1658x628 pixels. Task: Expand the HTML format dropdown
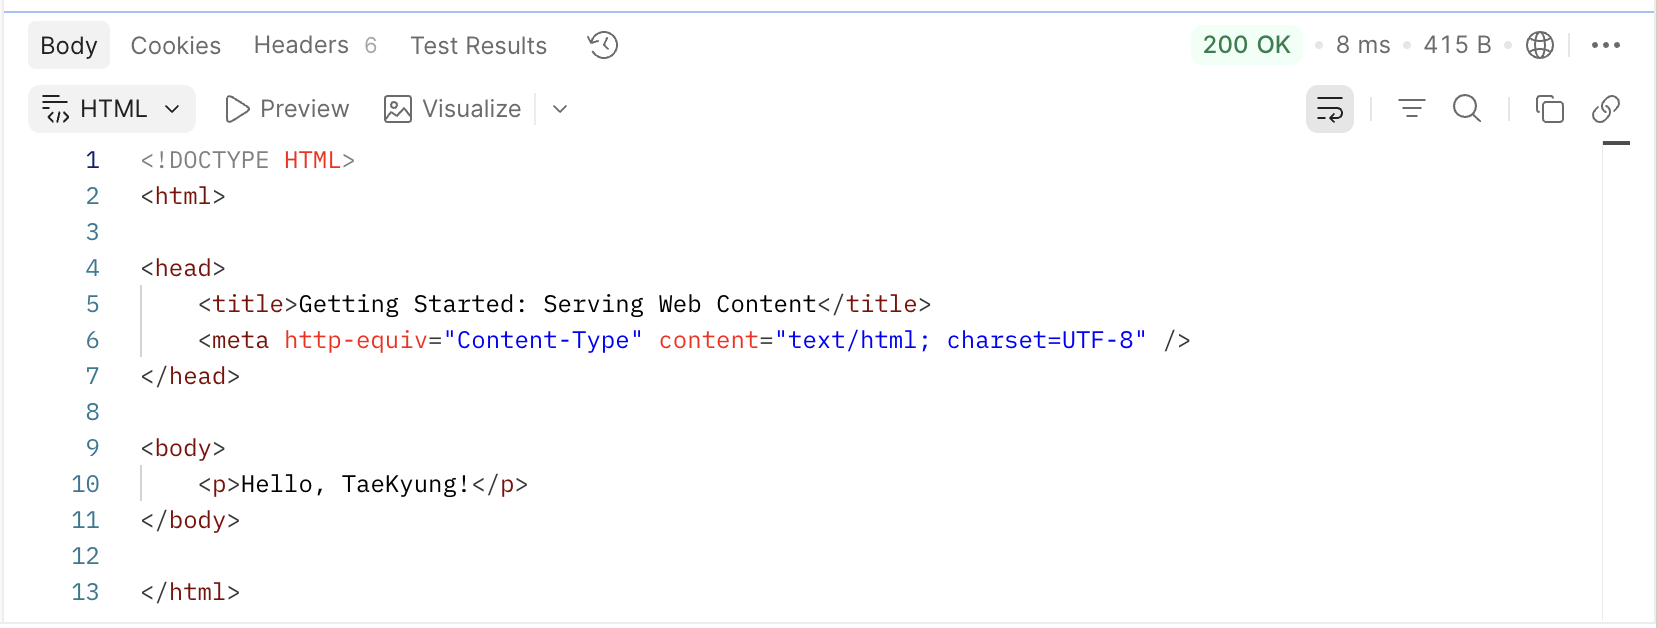(x=112, y=109)
